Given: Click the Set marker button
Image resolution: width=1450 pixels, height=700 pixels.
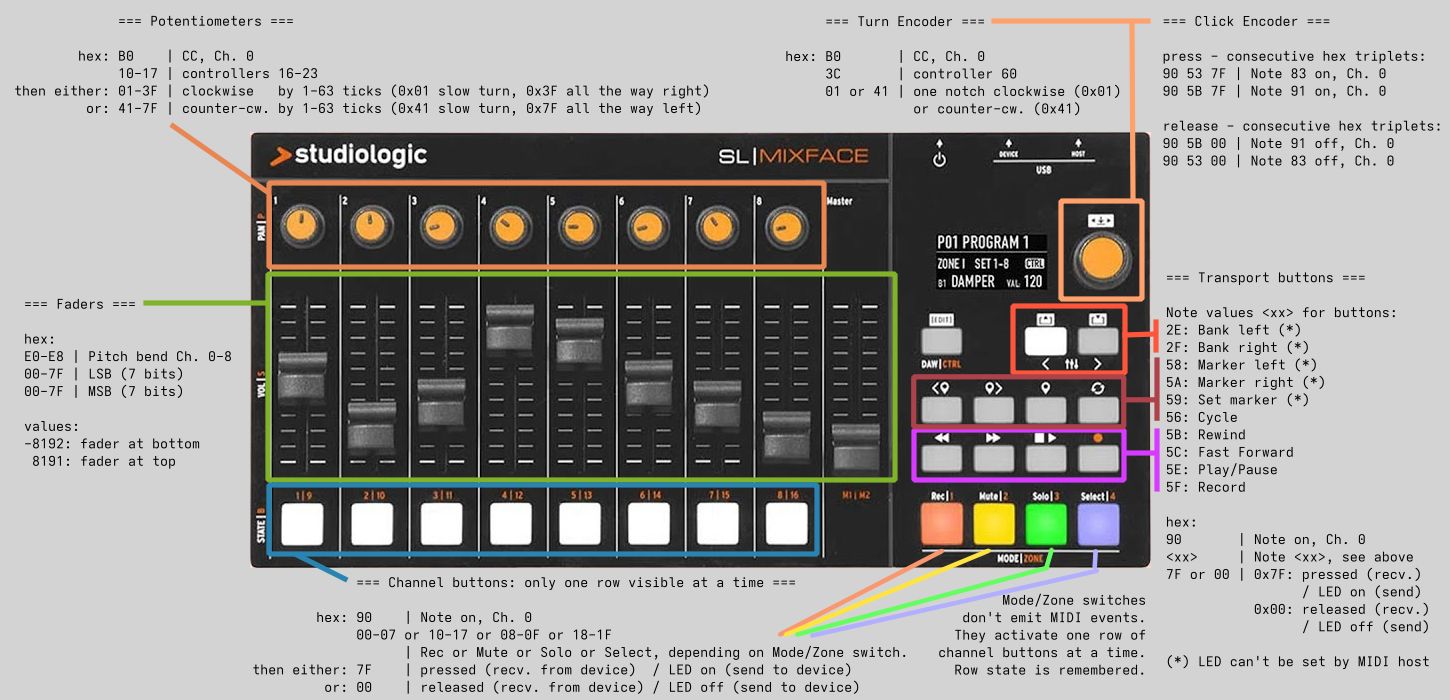Looking at the screenshot, I should (1046, 408).
